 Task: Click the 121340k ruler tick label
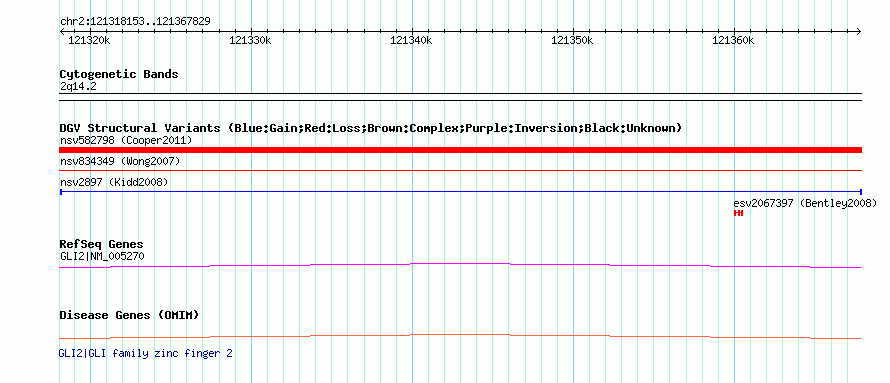tap(412, 41)
